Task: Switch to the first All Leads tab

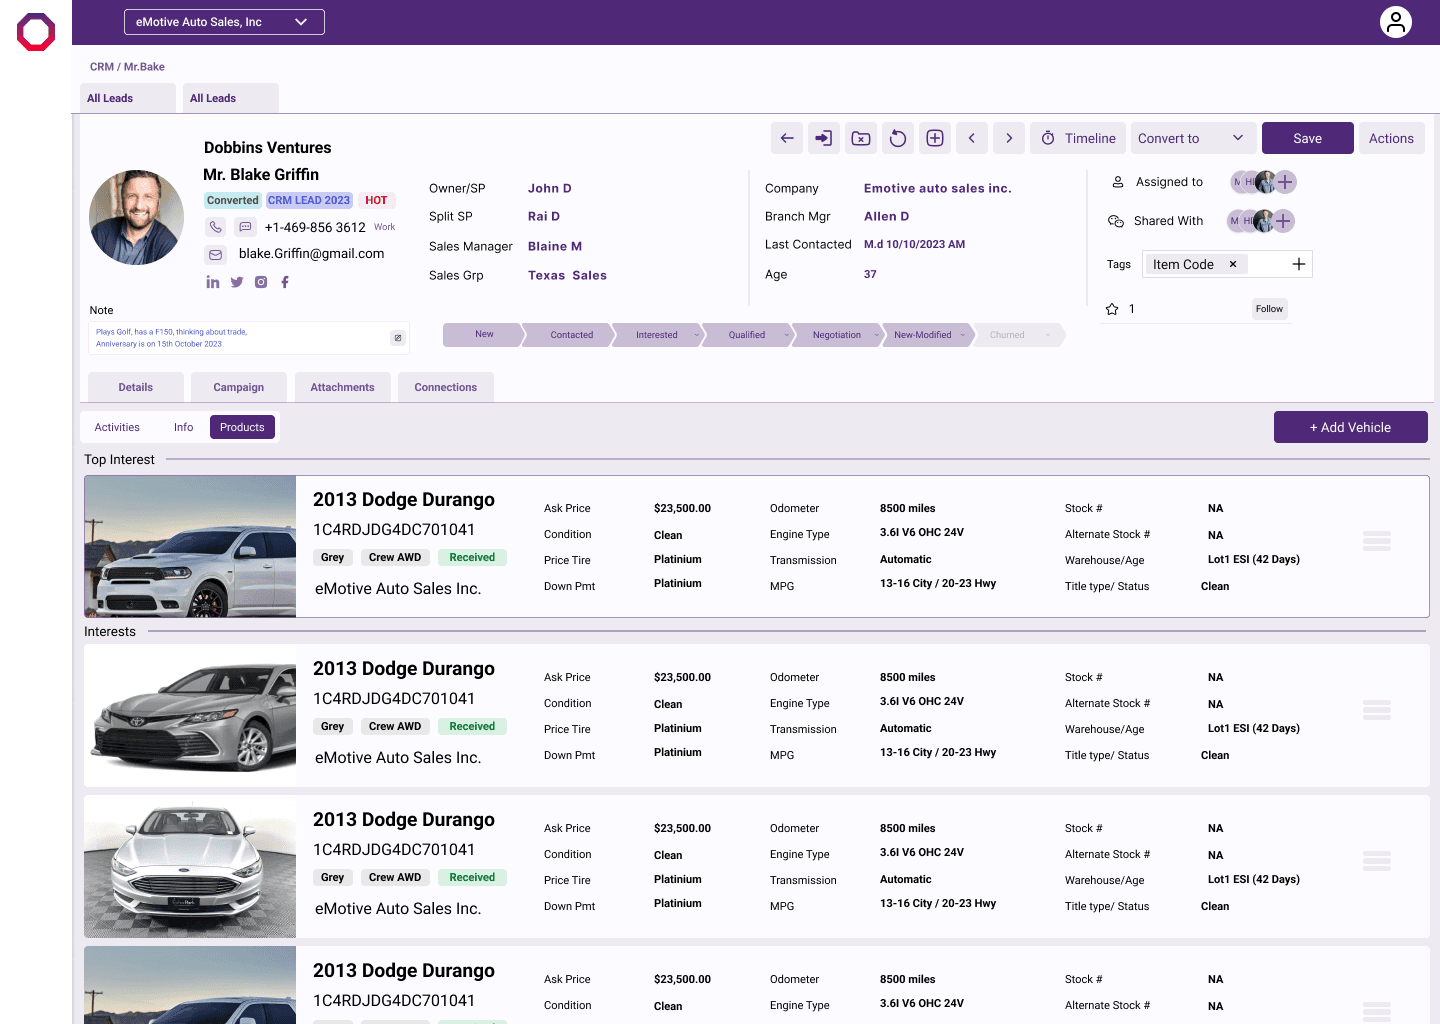Action: (x=127, y=98)
